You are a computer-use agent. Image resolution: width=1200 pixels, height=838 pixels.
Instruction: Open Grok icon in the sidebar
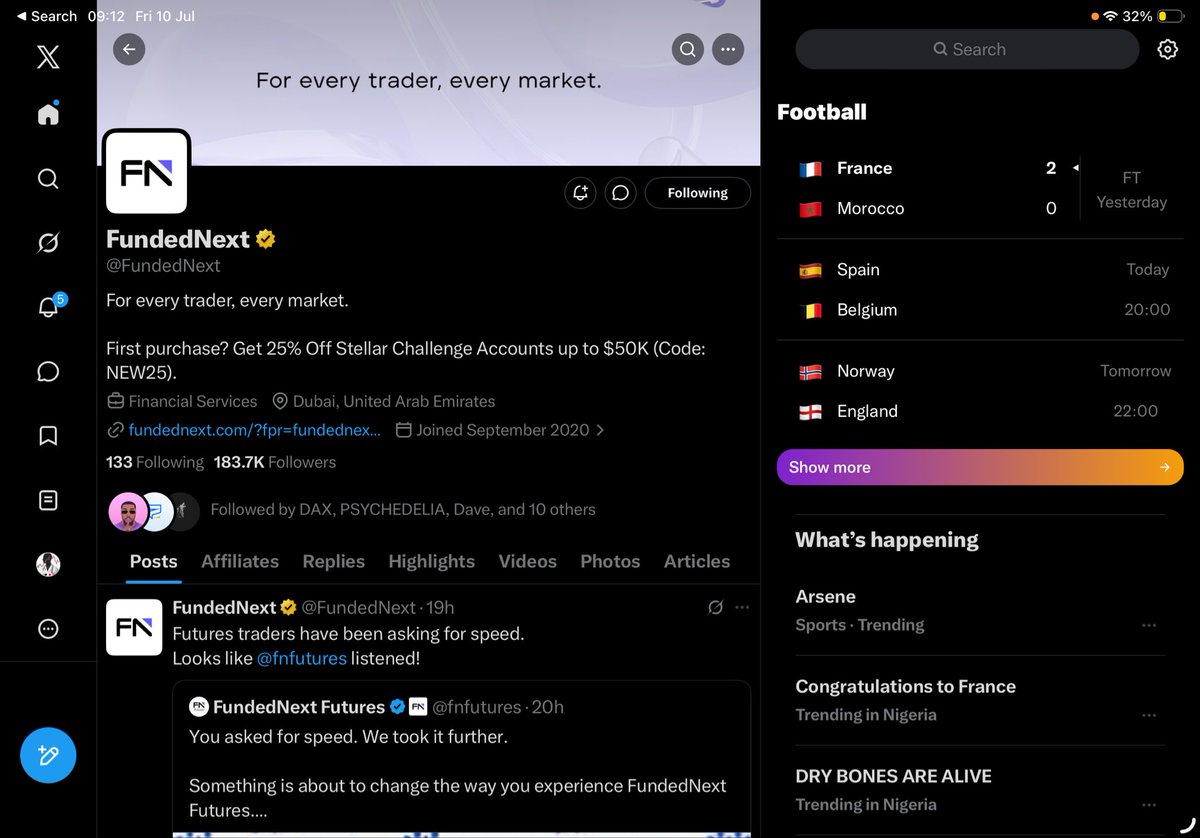48,243
